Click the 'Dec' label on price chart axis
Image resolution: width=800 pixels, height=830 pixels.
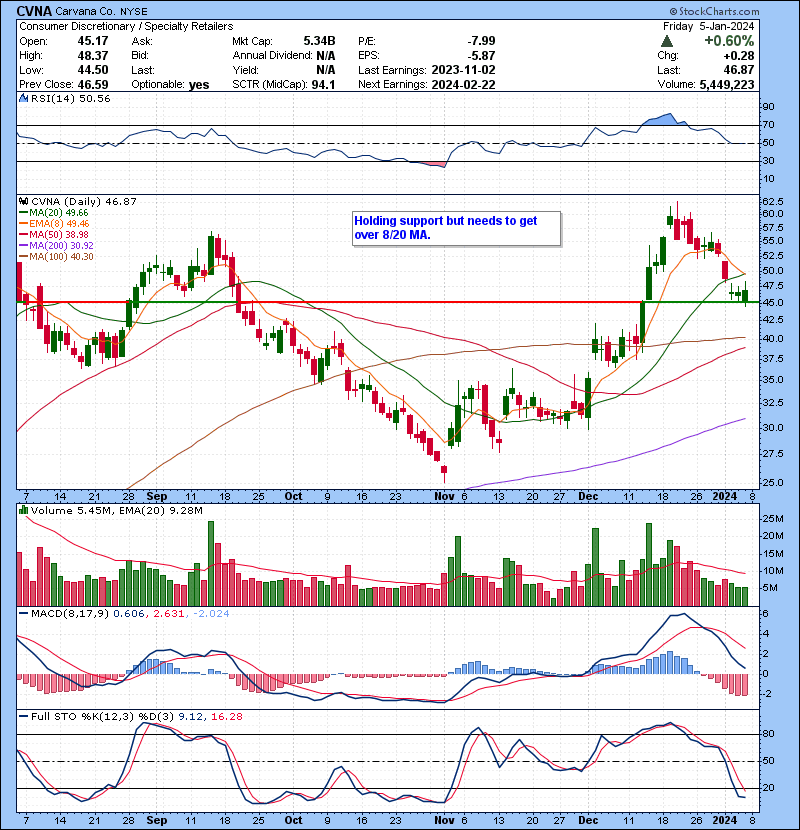point(588,497)
